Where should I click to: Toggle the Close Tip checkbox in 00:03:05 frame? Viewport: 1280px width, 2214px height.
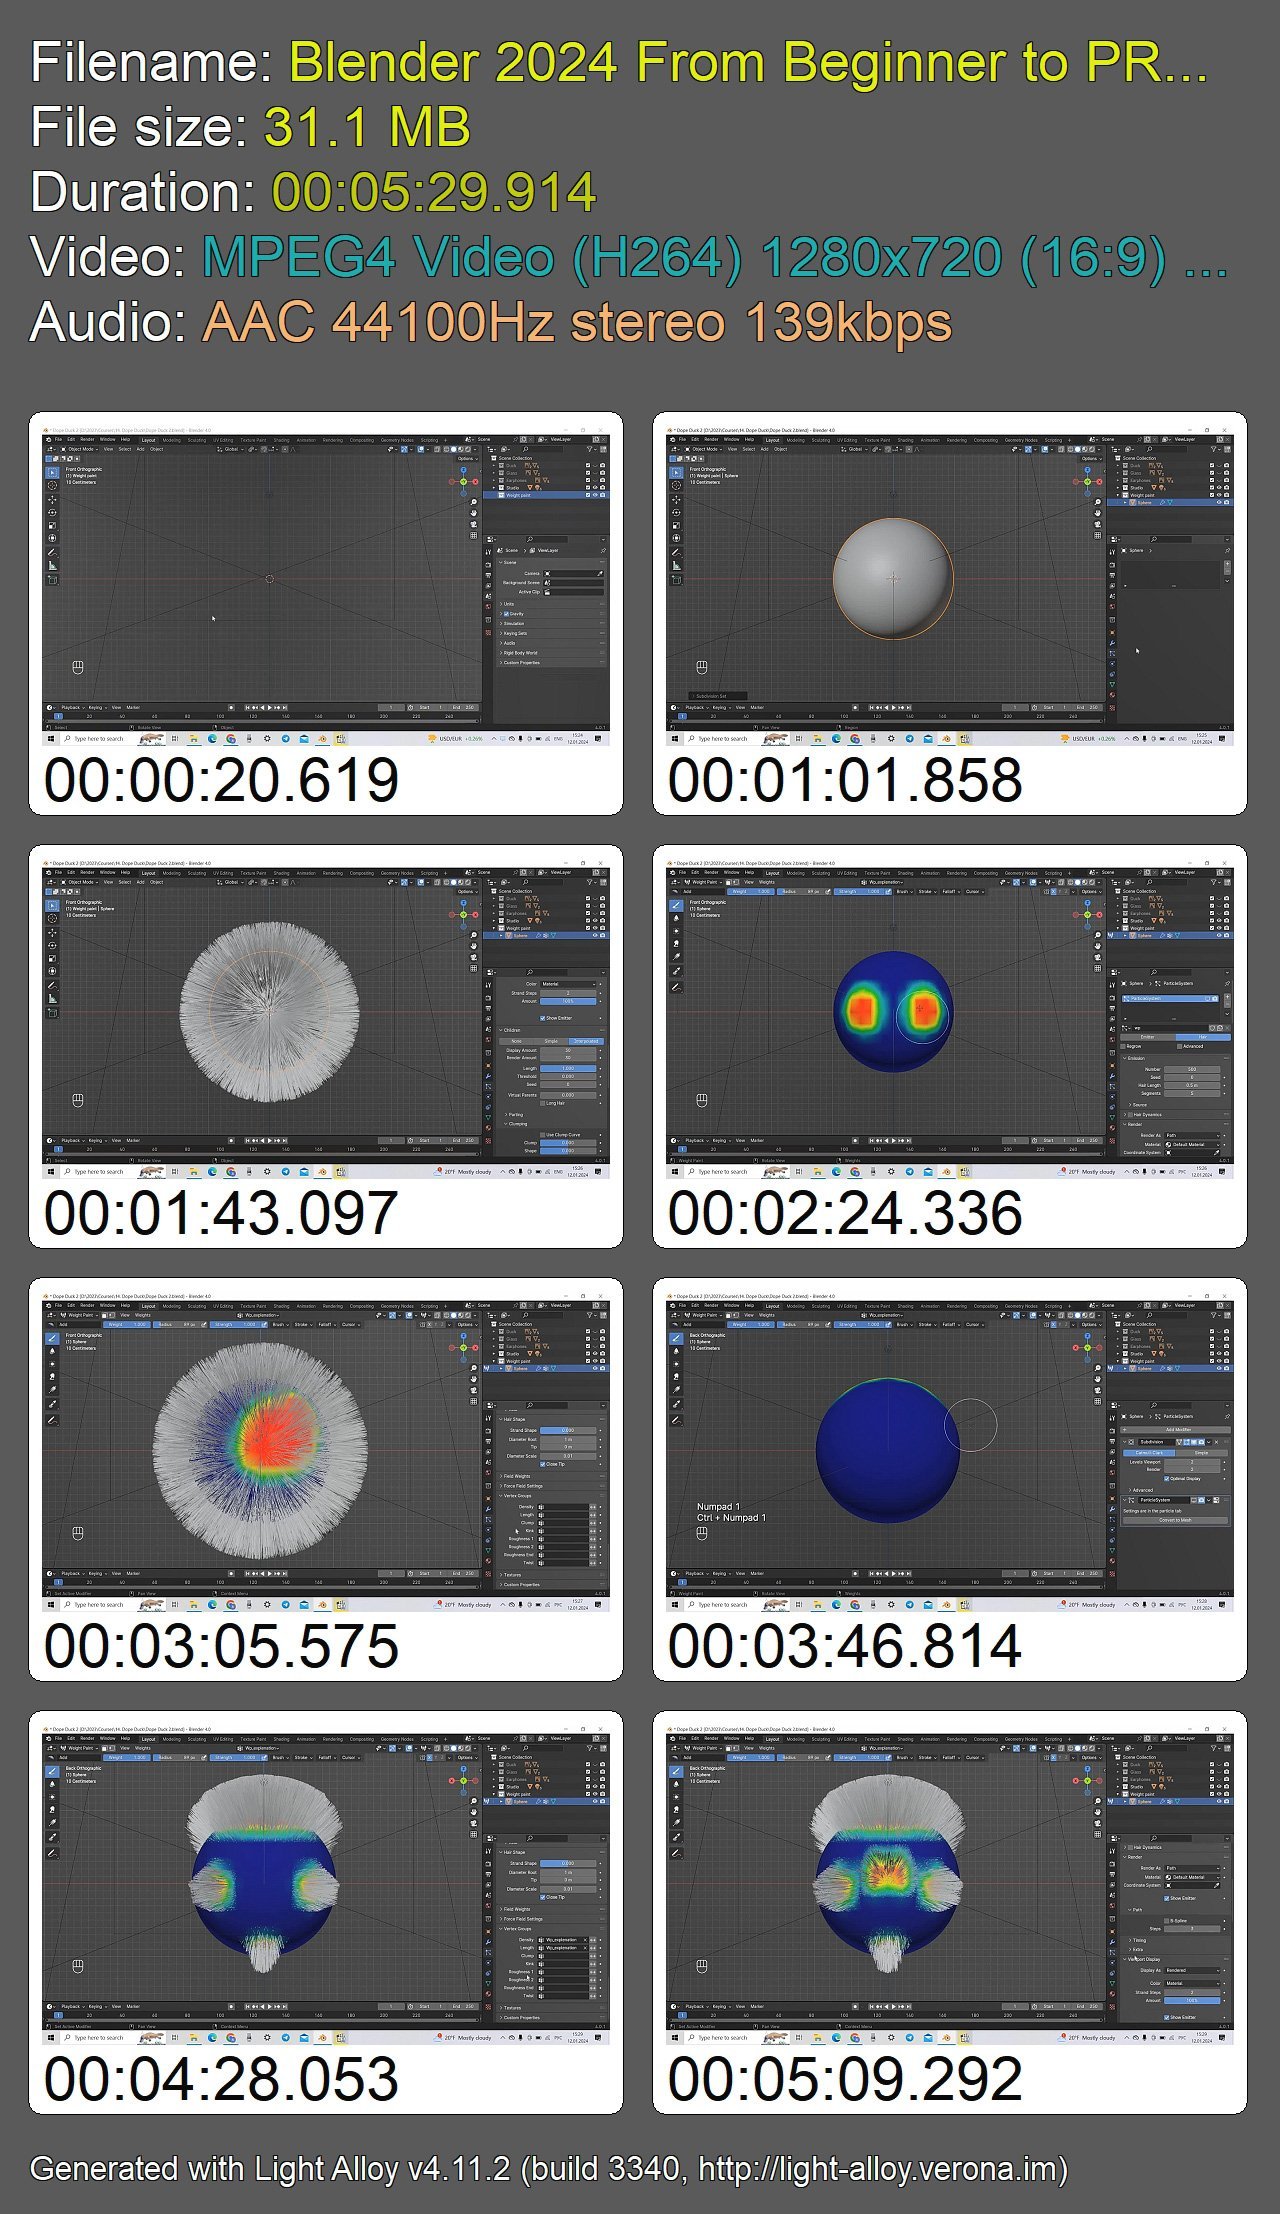pyautogui.click(x=542, y=1464)
